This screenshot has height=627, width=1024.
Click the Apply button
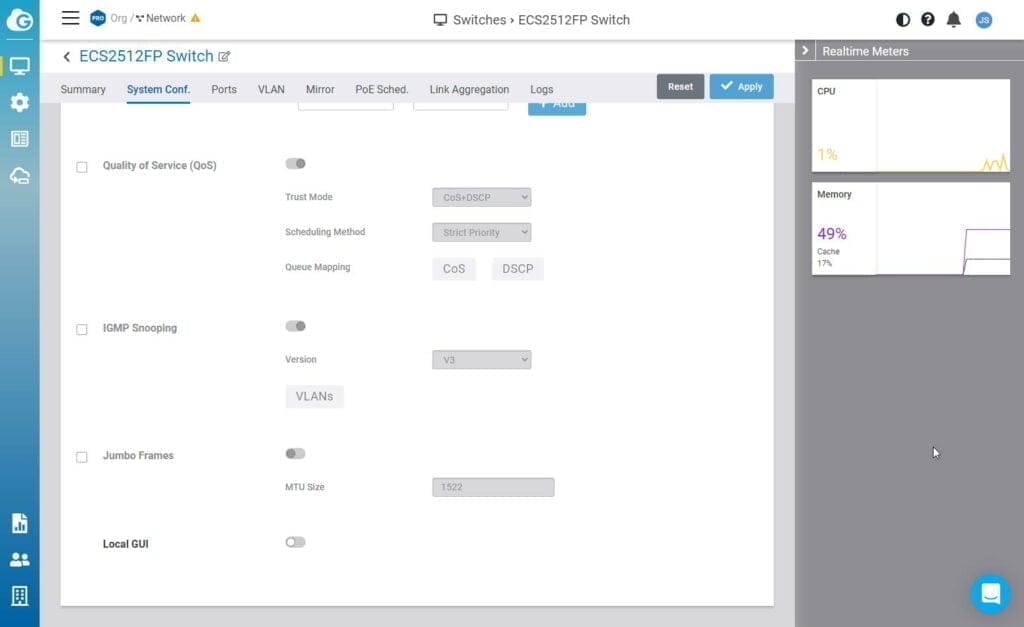click(x=741, y=87)
